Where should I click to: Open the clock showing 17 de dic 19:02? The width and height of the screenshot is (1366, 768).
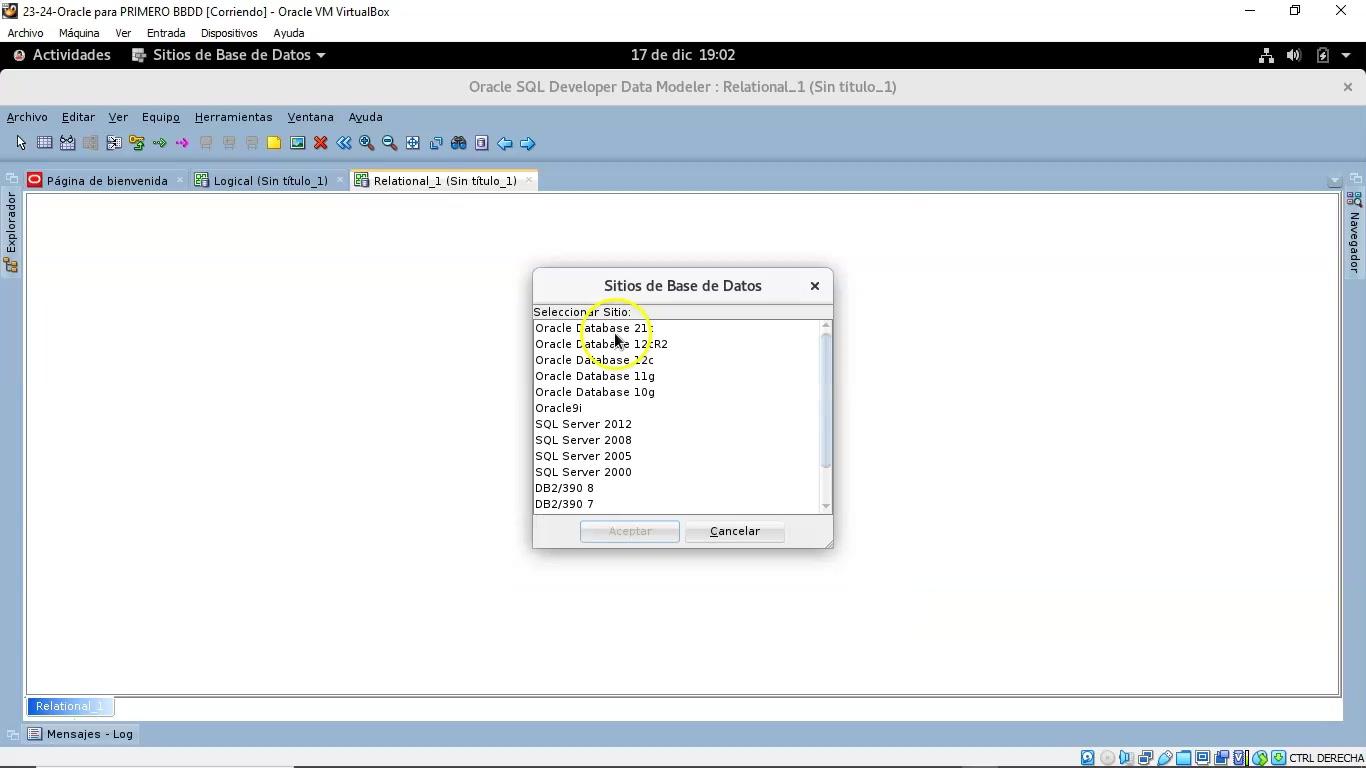click(x=683, y=55)
